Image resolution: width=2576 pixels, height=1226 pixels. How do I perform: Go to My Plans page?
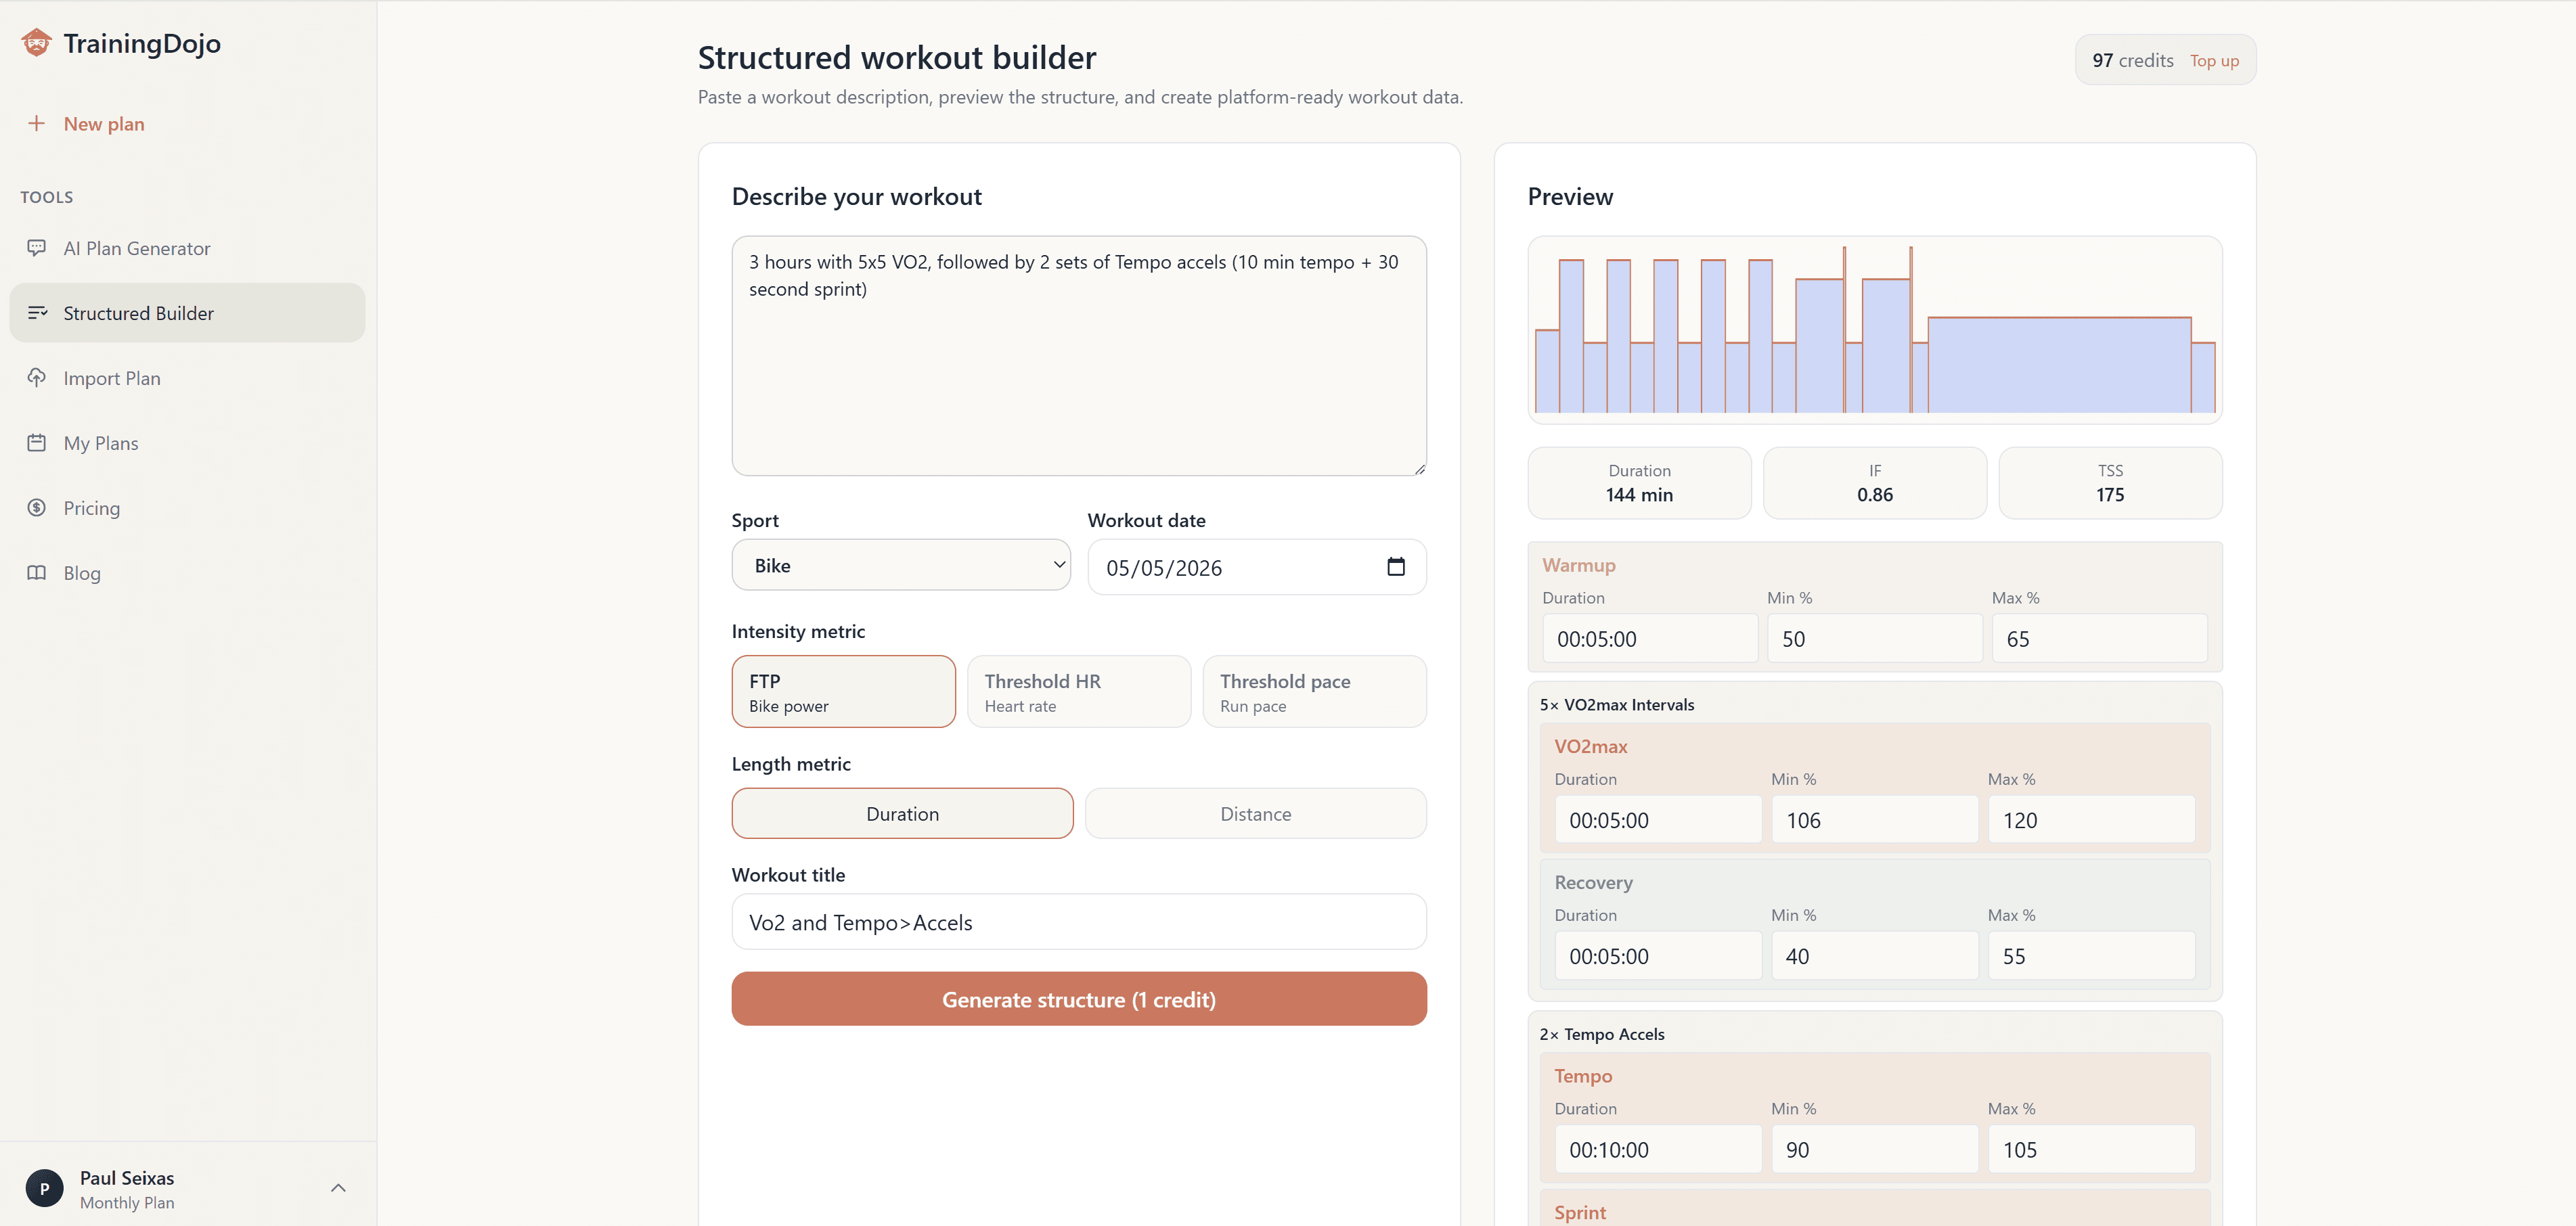coord(187,443)
